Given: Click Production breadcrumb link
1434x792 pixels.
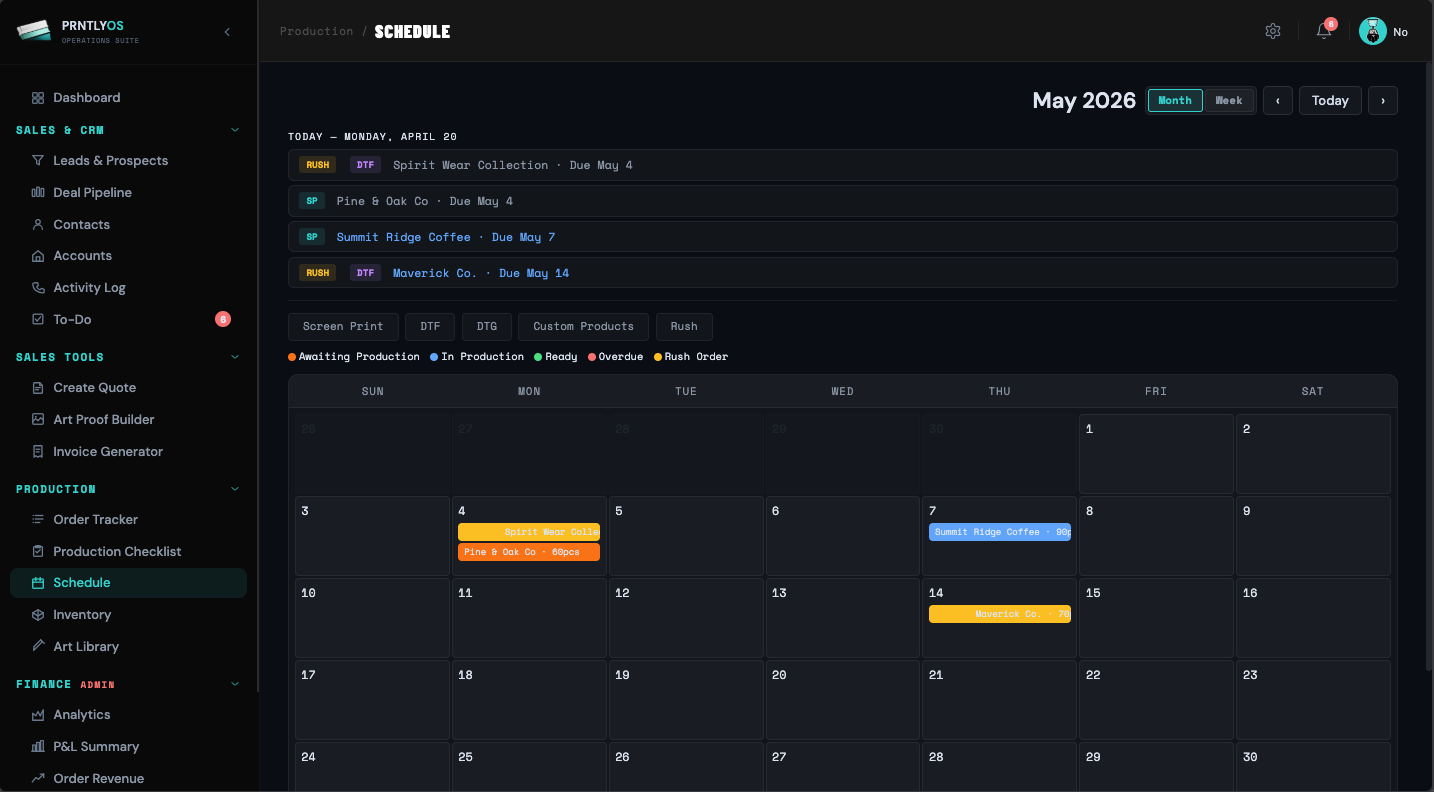Looking at the screenshot, I should coord(316,32).
